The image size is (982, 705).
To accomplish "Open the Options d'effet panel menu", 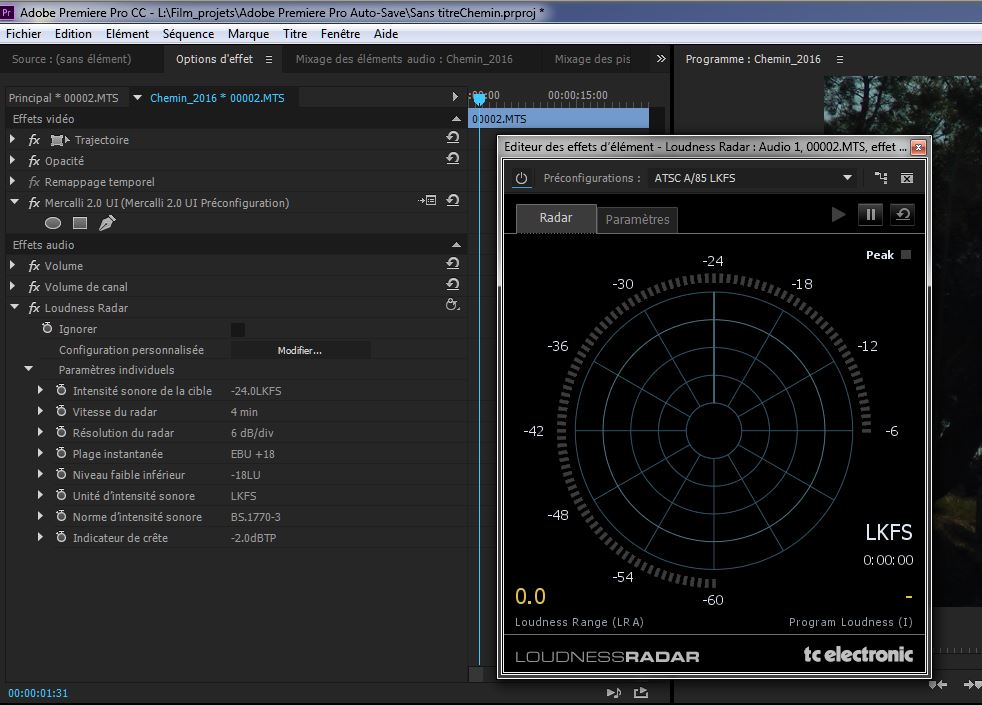I will point(269,59).
